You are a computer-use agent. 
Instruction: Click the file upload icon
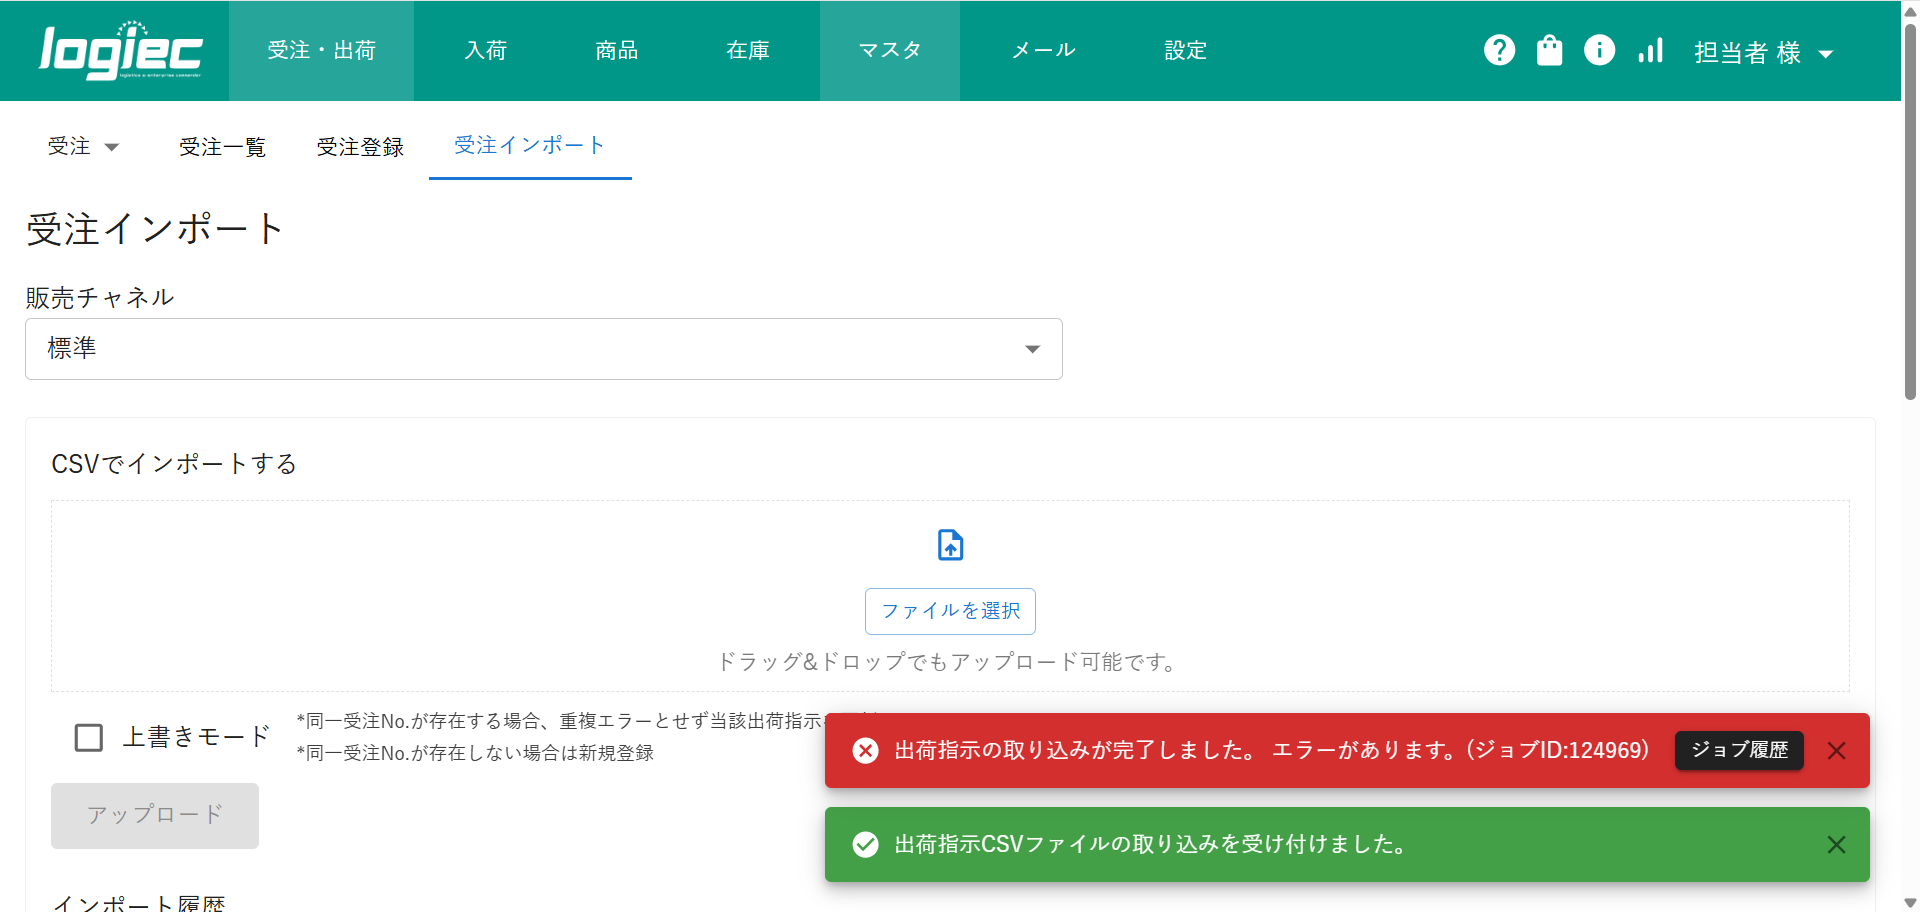tap(950, 545)
